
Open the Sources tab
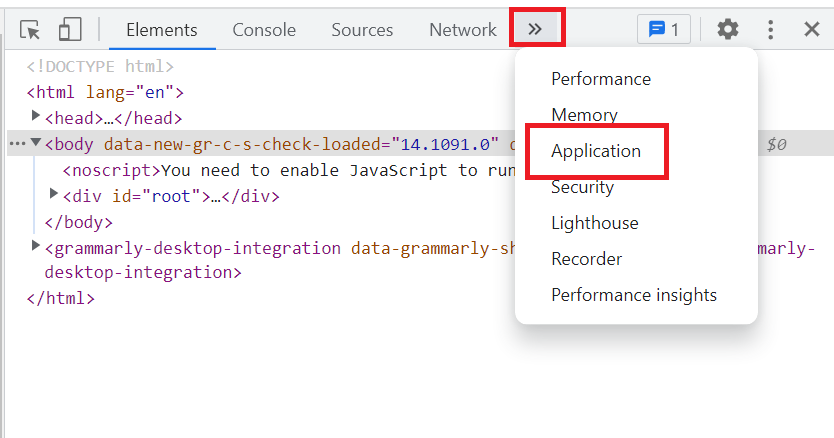pyautogui.click(x=362, y=30)
